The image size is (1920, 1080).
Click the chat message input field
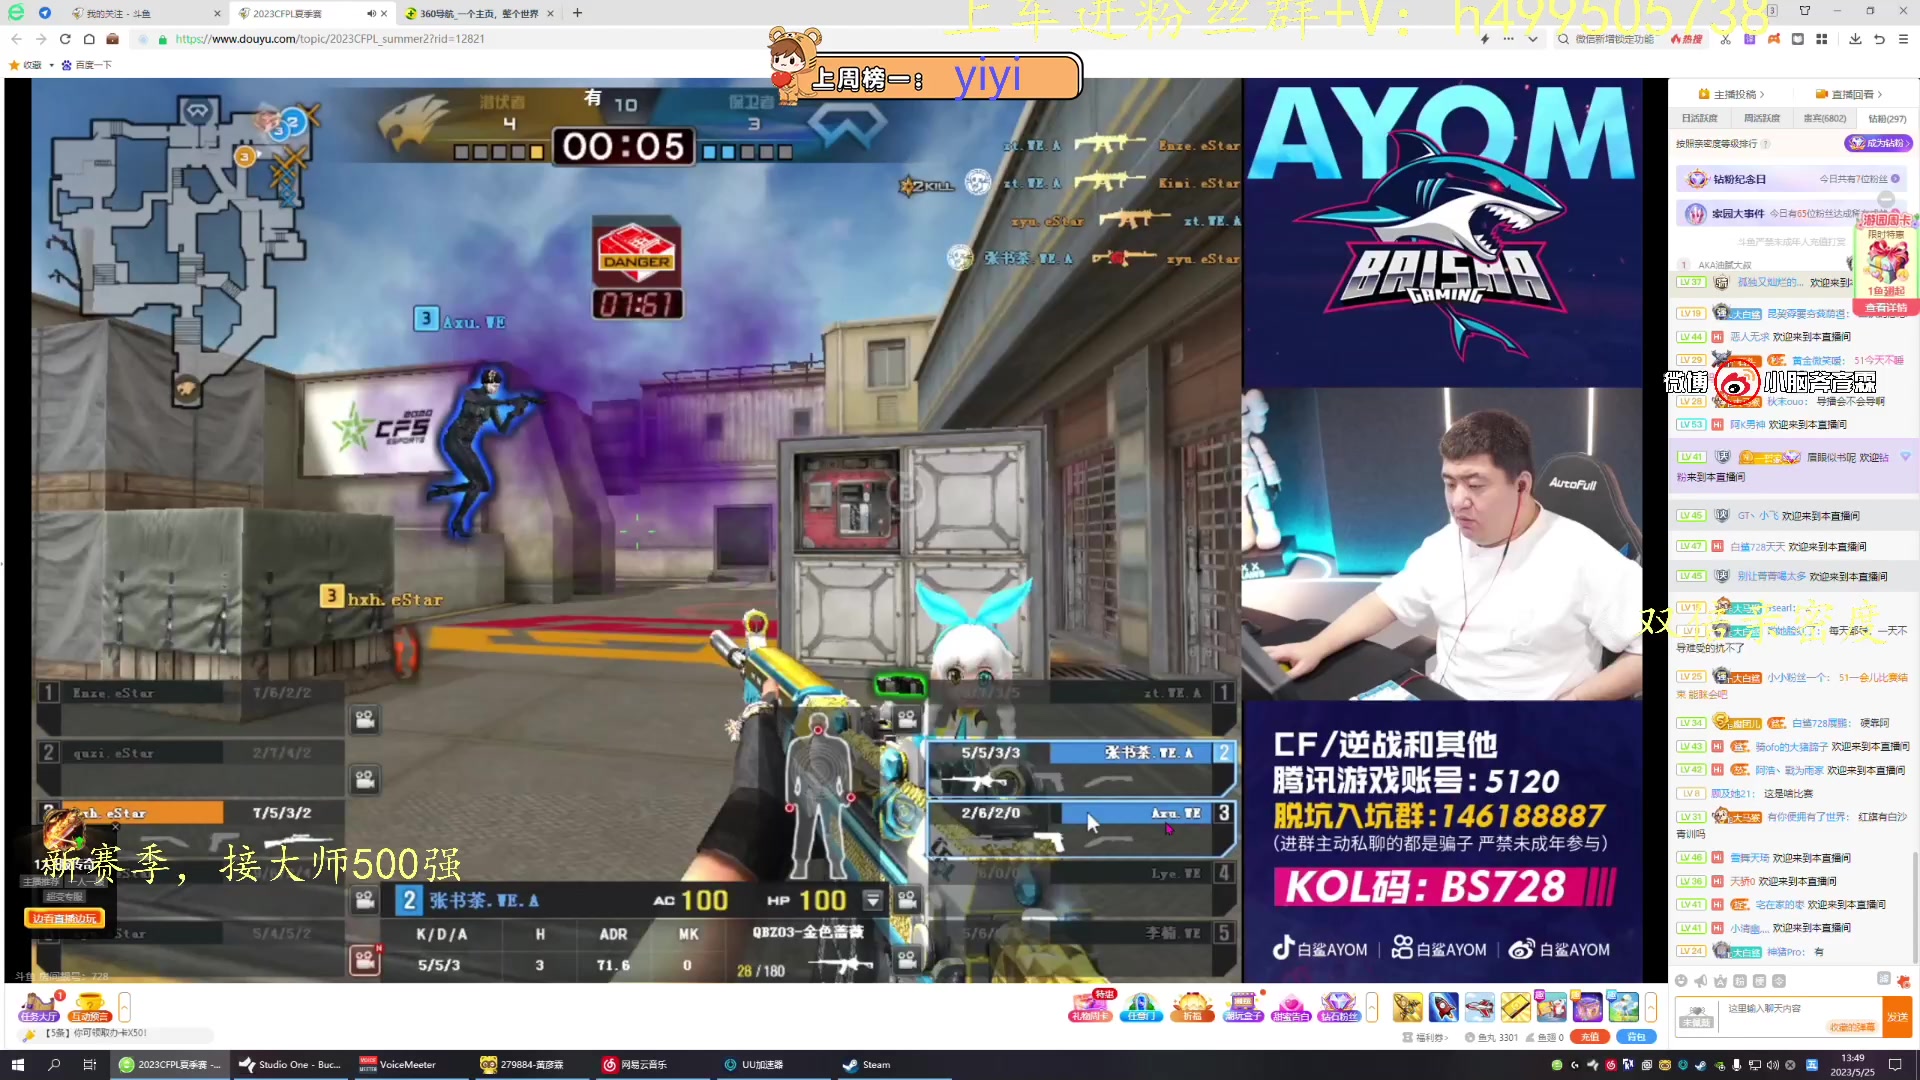[1800, 1017]
